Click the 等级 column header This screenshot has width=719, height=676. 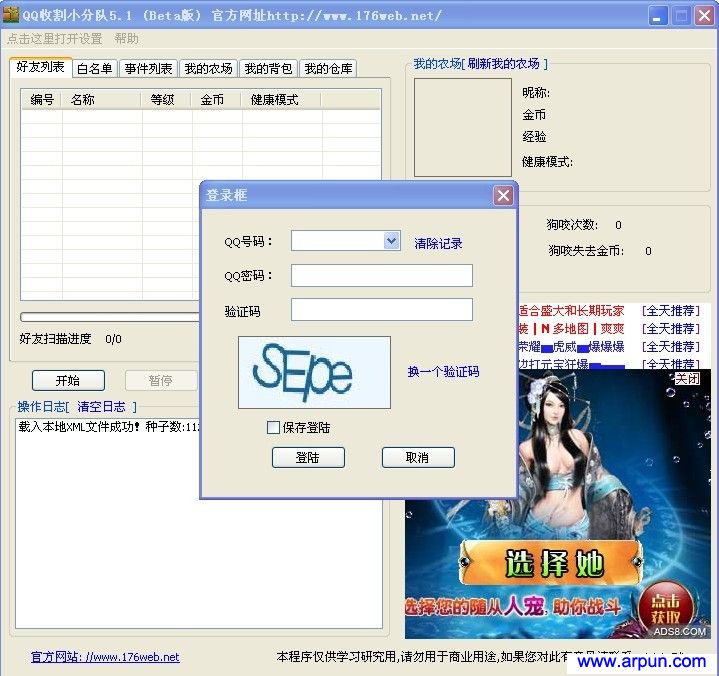[167, 100]
